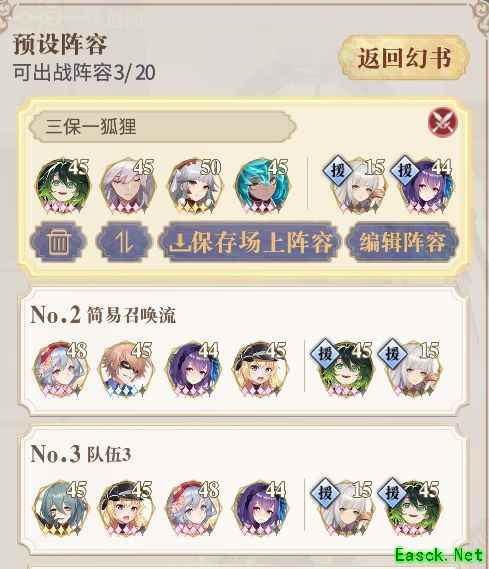Edit the lineup name 三保一狐狸 field

pos(162,127)
